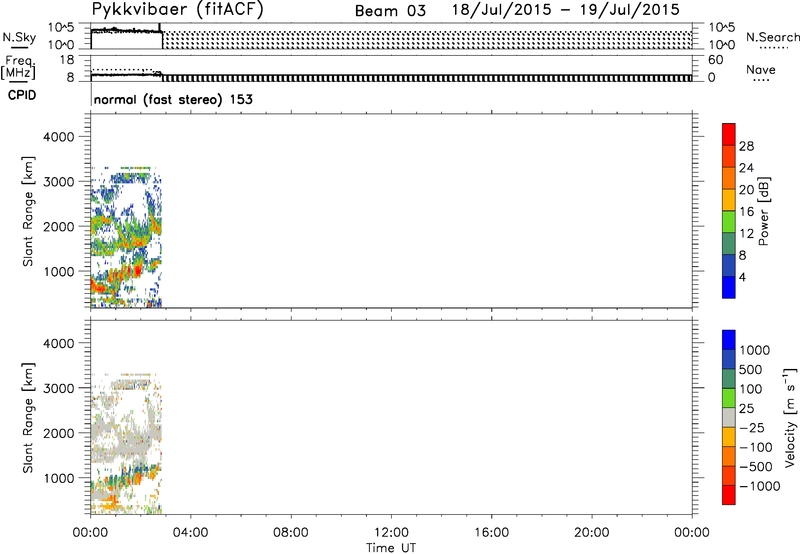800x554 pixels.
Task: Click the blue 4 dB power color band
Action: coord(729,287)
